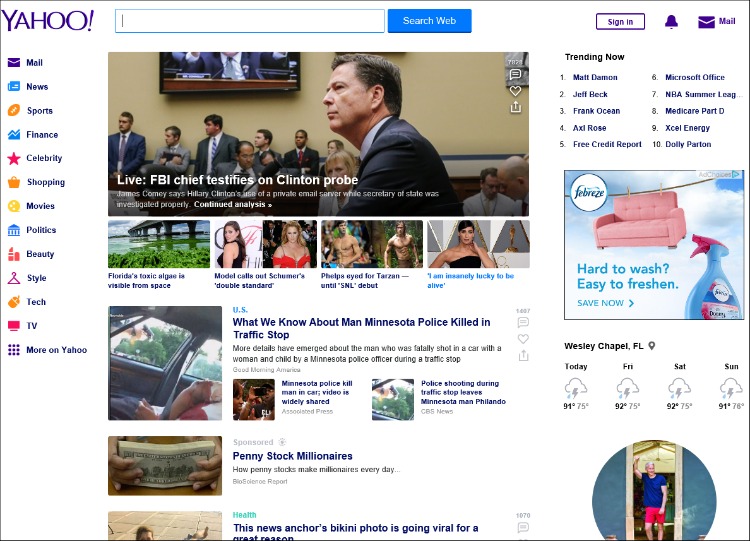Select the Finance chart icon in the sidebar

(x=14, y=135)
